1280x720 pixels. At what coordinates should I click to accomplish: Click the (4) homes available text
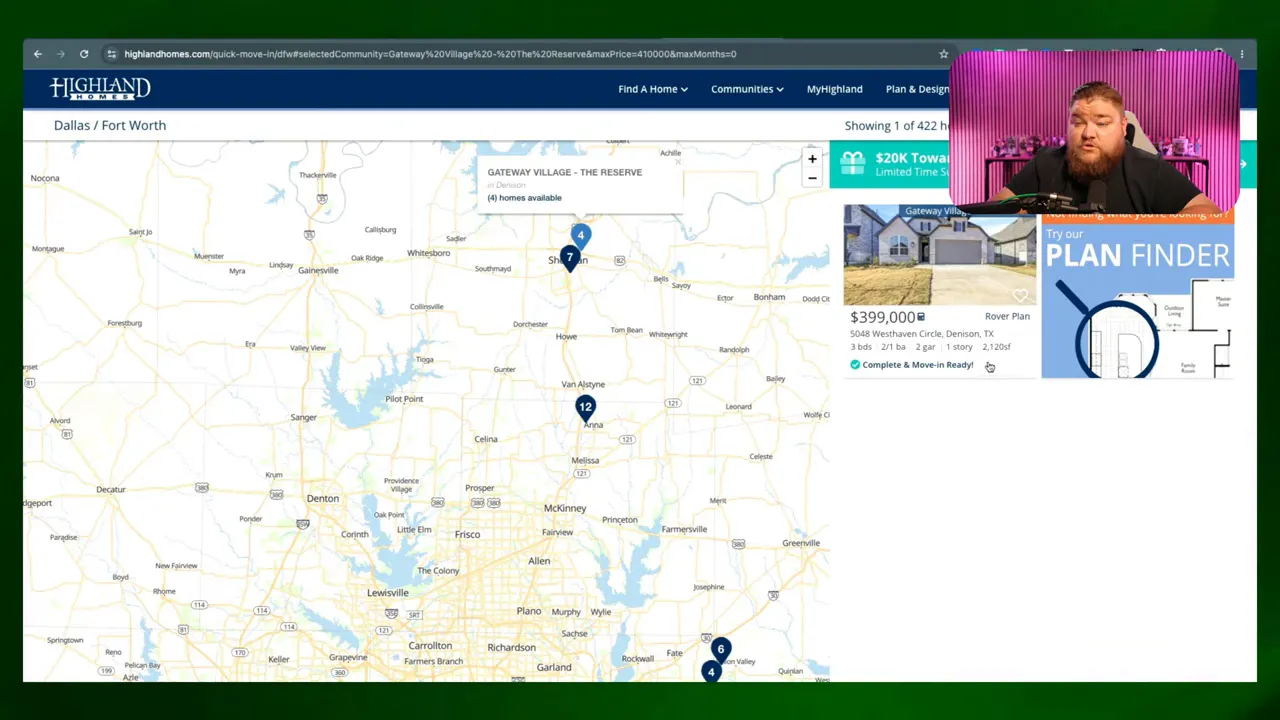525,198
